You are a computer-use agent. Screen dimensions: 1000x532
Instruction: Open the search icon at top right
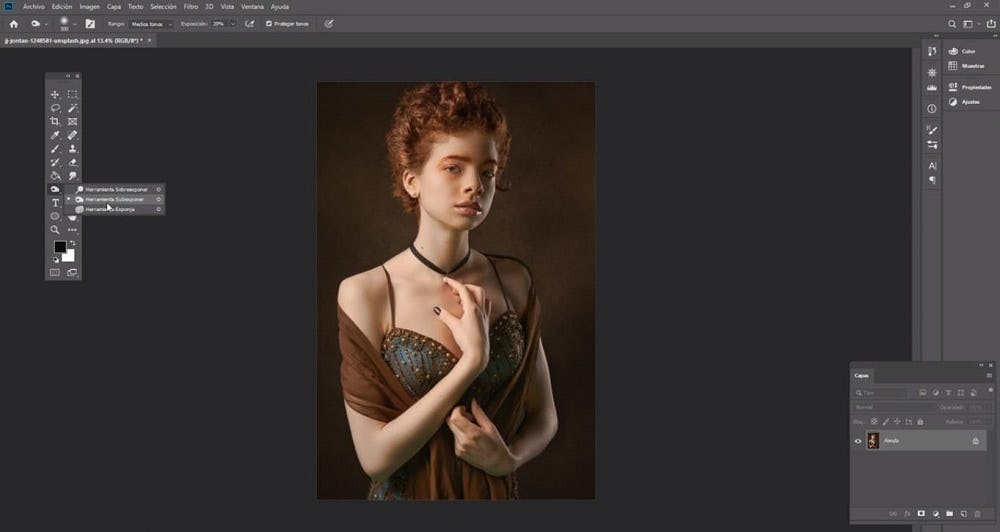coord(952,24)
